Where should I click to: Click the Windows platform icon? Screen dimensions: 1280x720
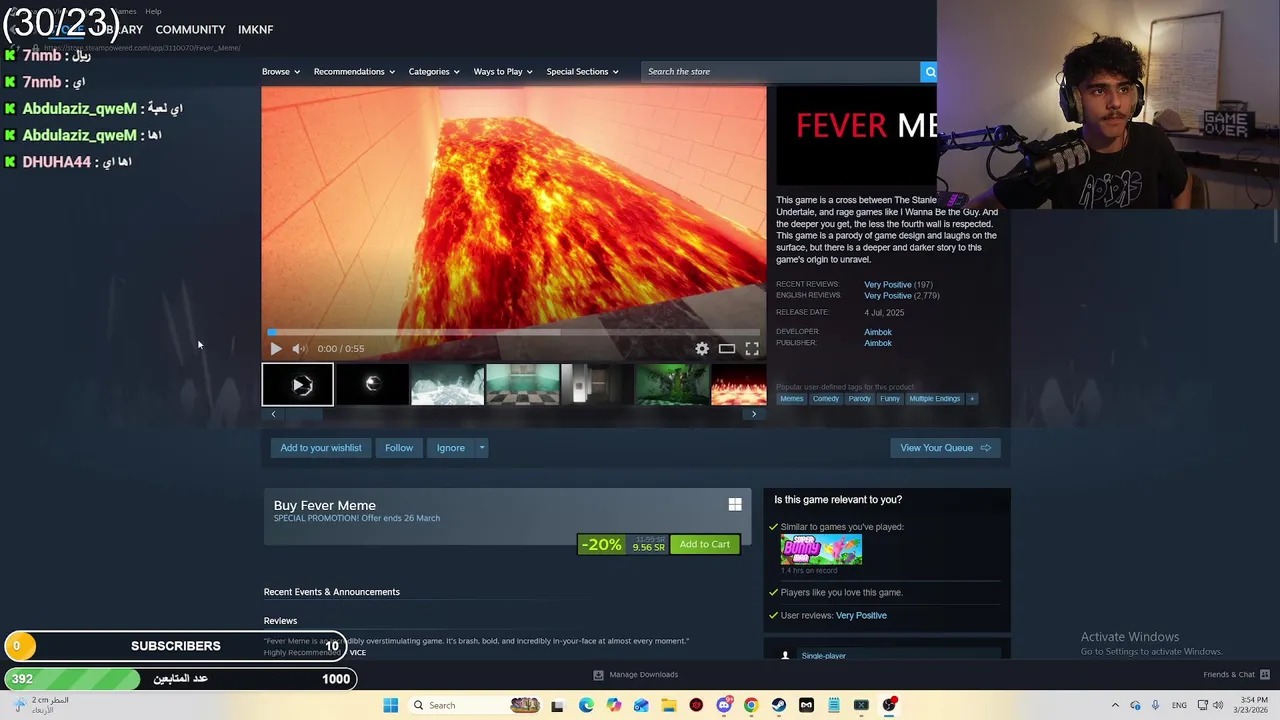coord(735,505)
